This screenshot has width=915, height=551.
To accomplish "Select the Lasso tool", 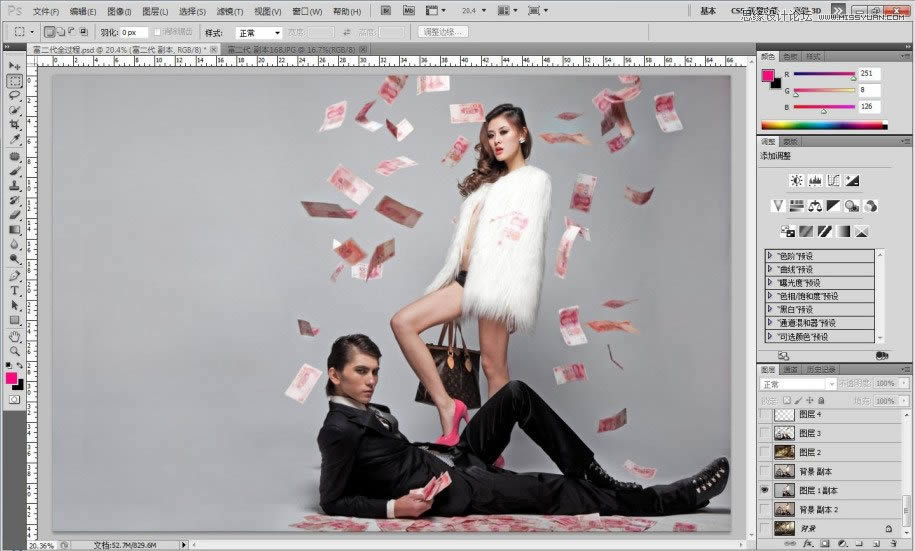I will (15, 95).
